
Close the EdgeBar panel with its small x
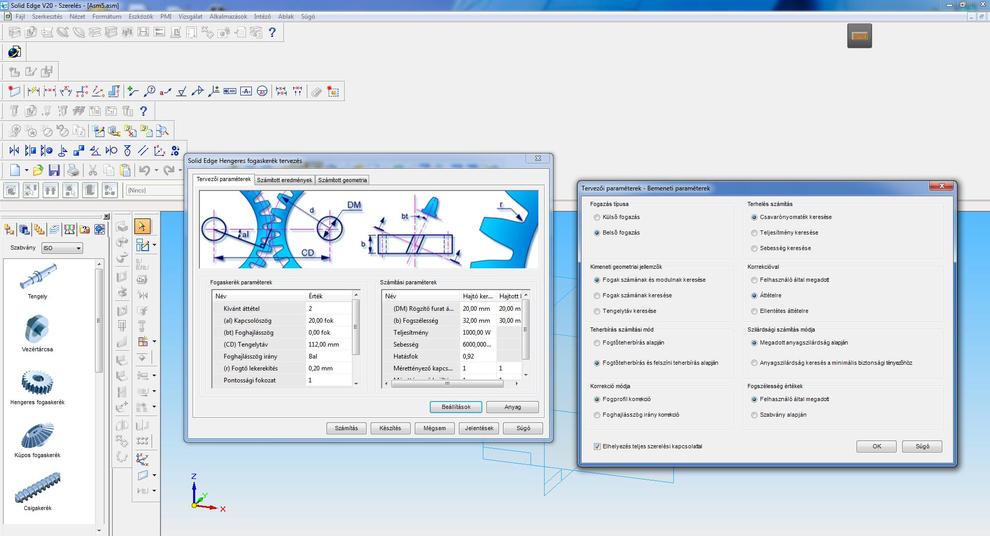[106, 217]
